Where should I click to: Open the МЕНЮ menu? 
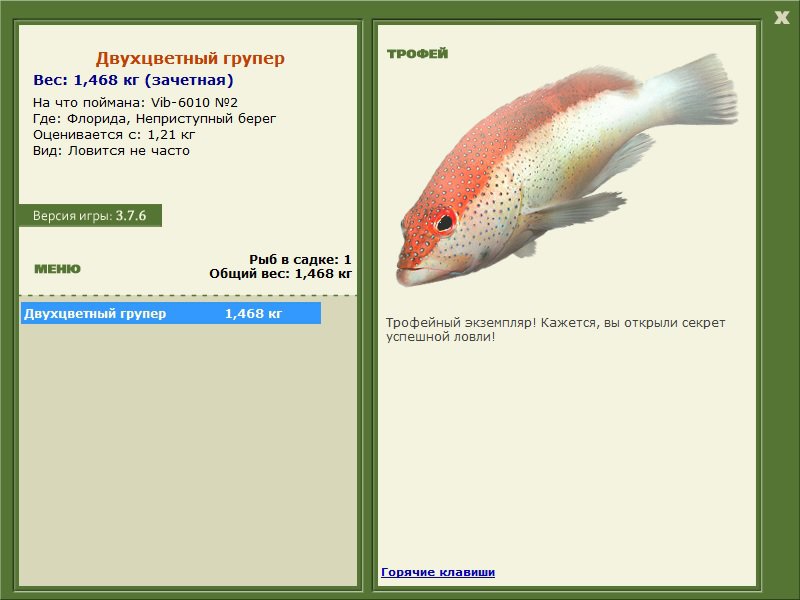pos(57,269)
